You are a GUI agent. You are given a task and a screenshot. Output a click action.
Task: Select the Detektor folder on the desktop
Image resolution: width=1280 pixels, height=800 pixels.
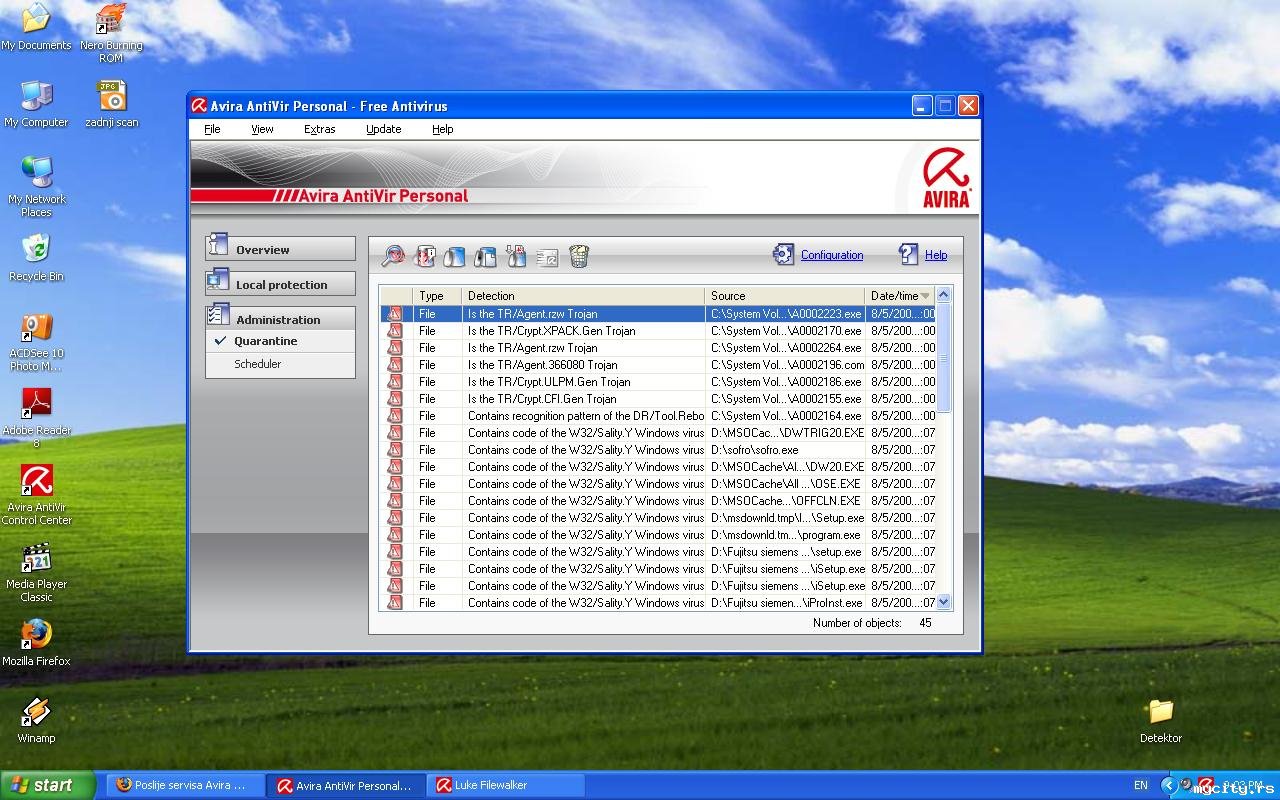pos(1161,721)
